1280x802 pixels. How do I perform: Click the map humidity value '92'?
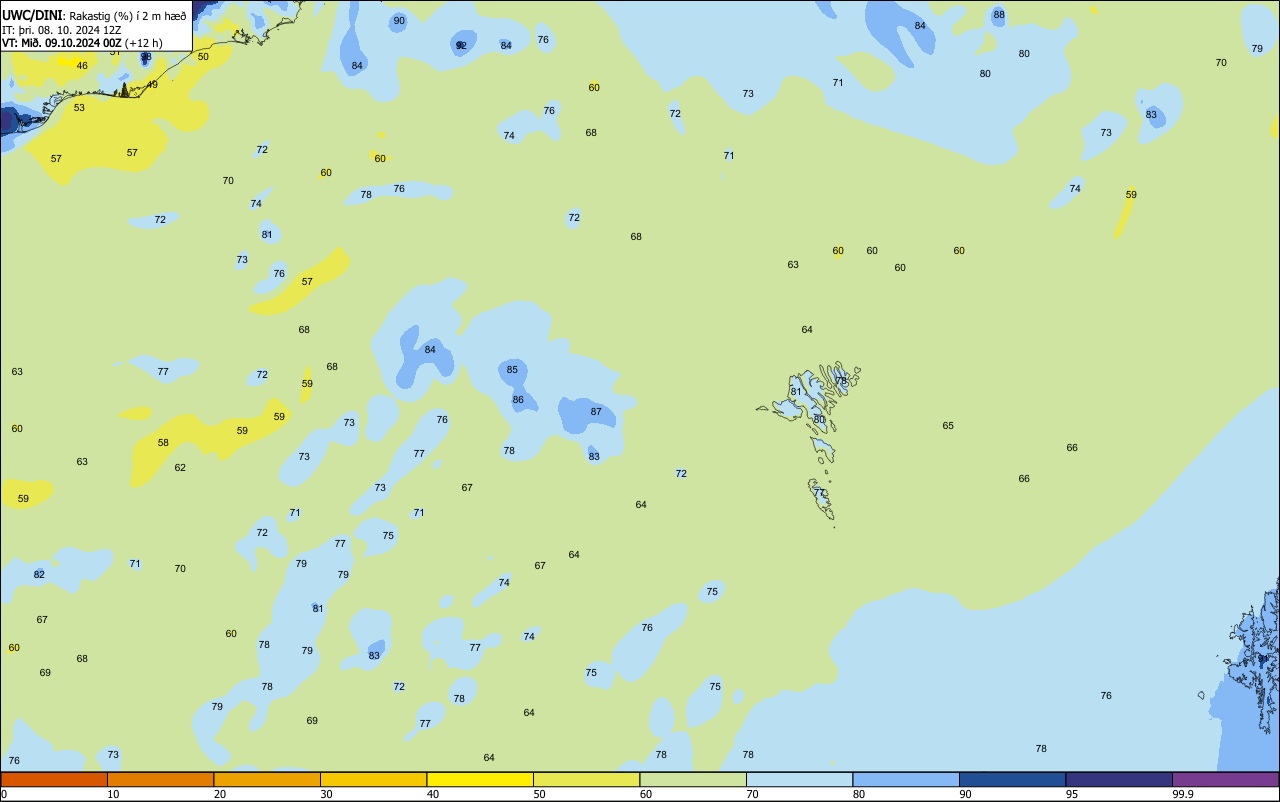pos(461,46)
